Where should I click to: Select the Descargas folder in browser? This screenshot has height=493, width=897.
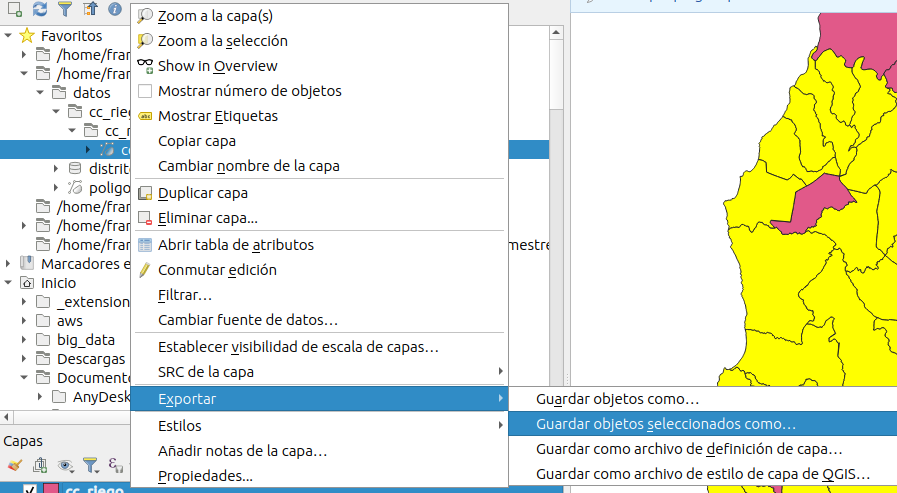[x=90, y=358]
